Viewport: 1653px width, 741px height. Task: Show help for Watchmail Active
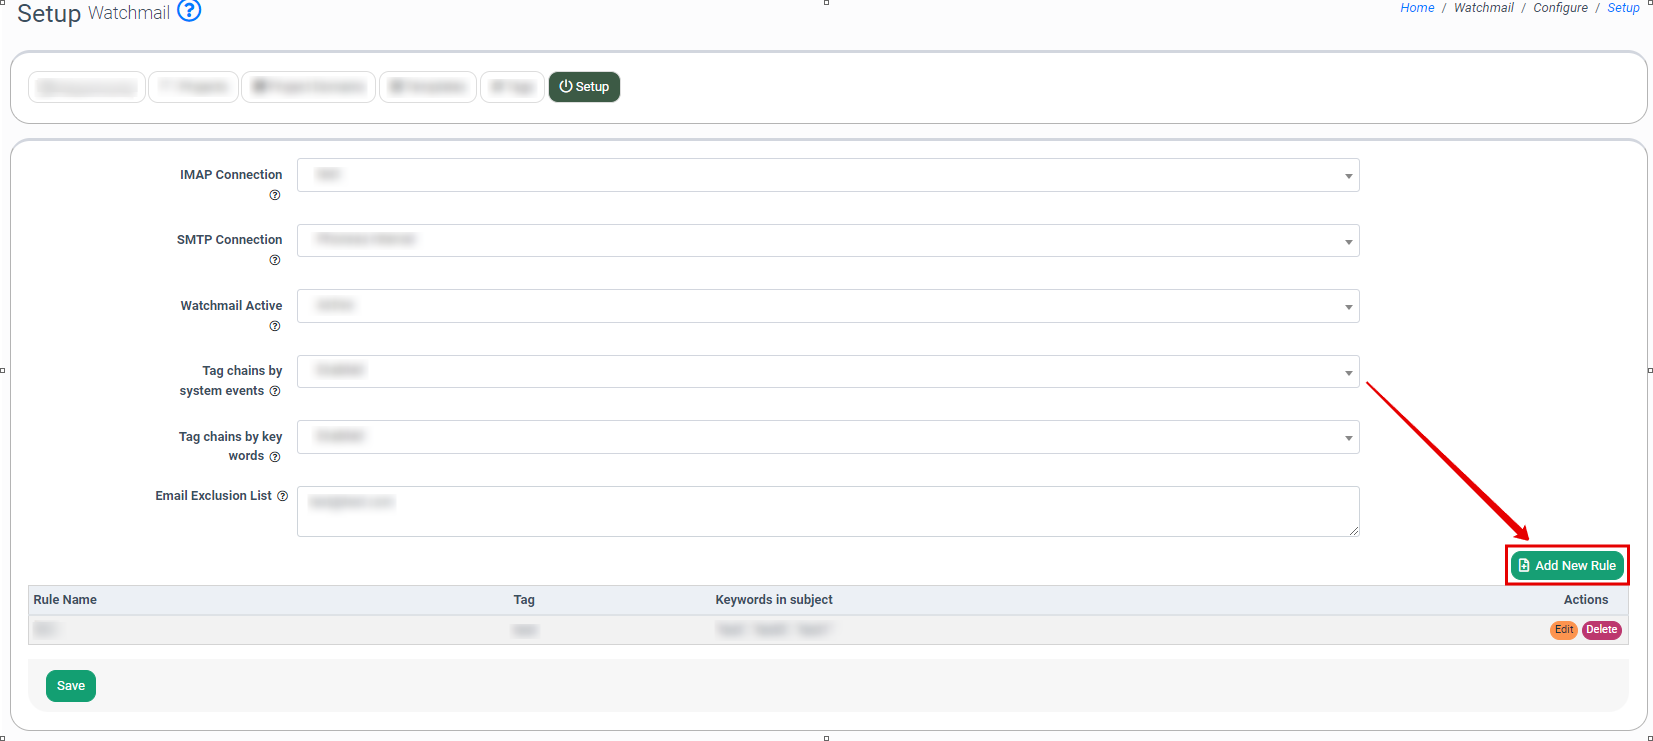tap(275, 326)
